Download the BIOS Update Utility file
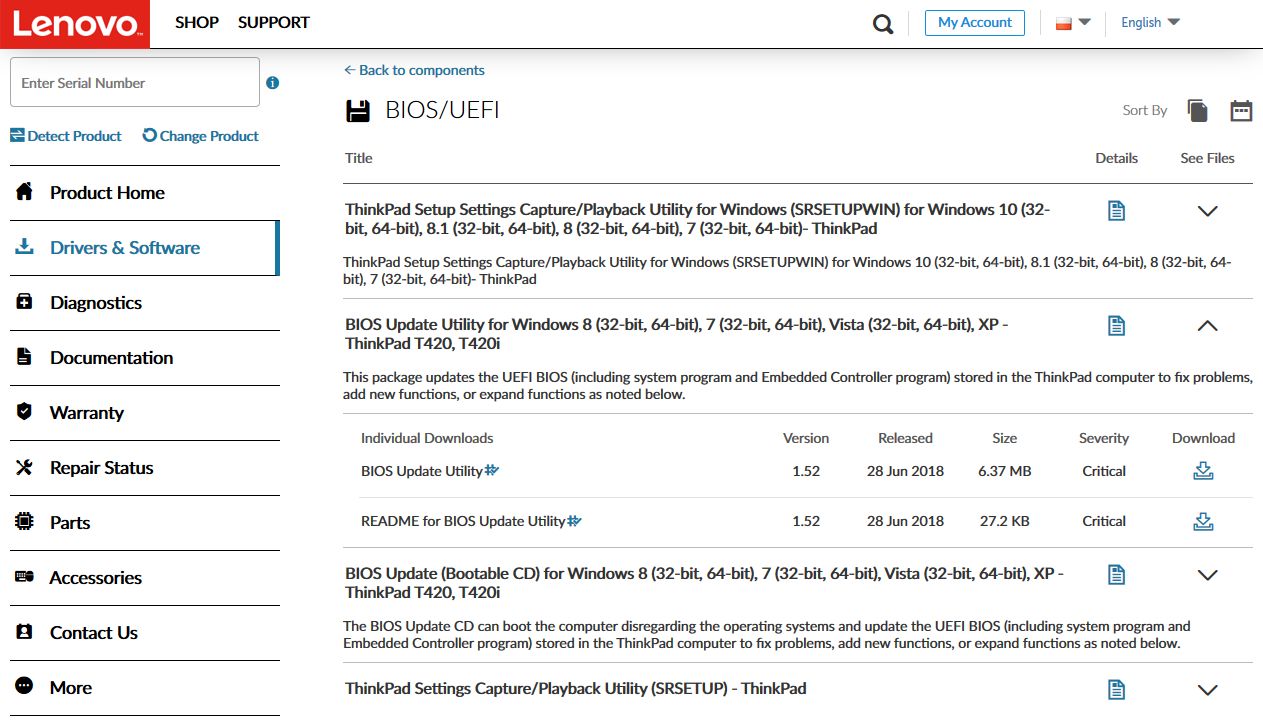The width and height of the screenshot is (1263, 721). coord(1204,471)
